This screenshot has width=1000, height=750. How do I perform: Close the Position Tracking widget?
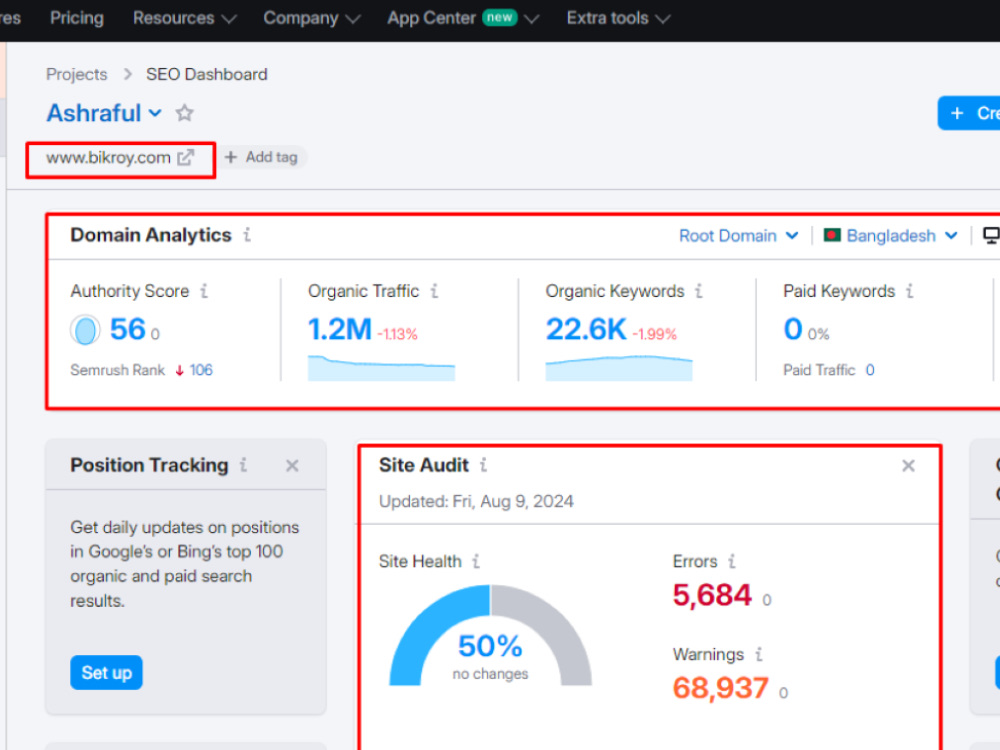click(292, 466)
